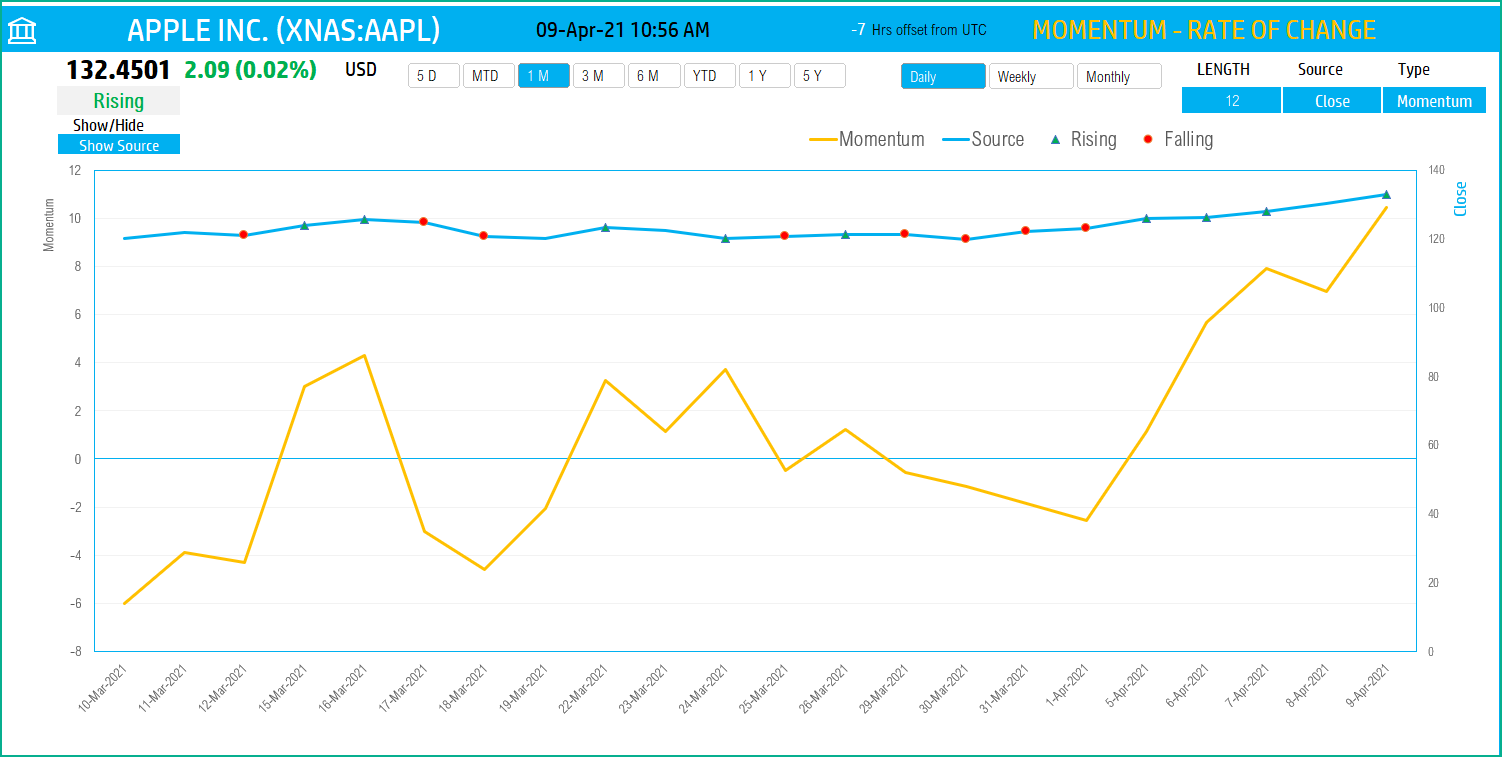The height and width of the screenshot is (757, 1502).
Task: Click the USD currency label
Action: [361, 70]
